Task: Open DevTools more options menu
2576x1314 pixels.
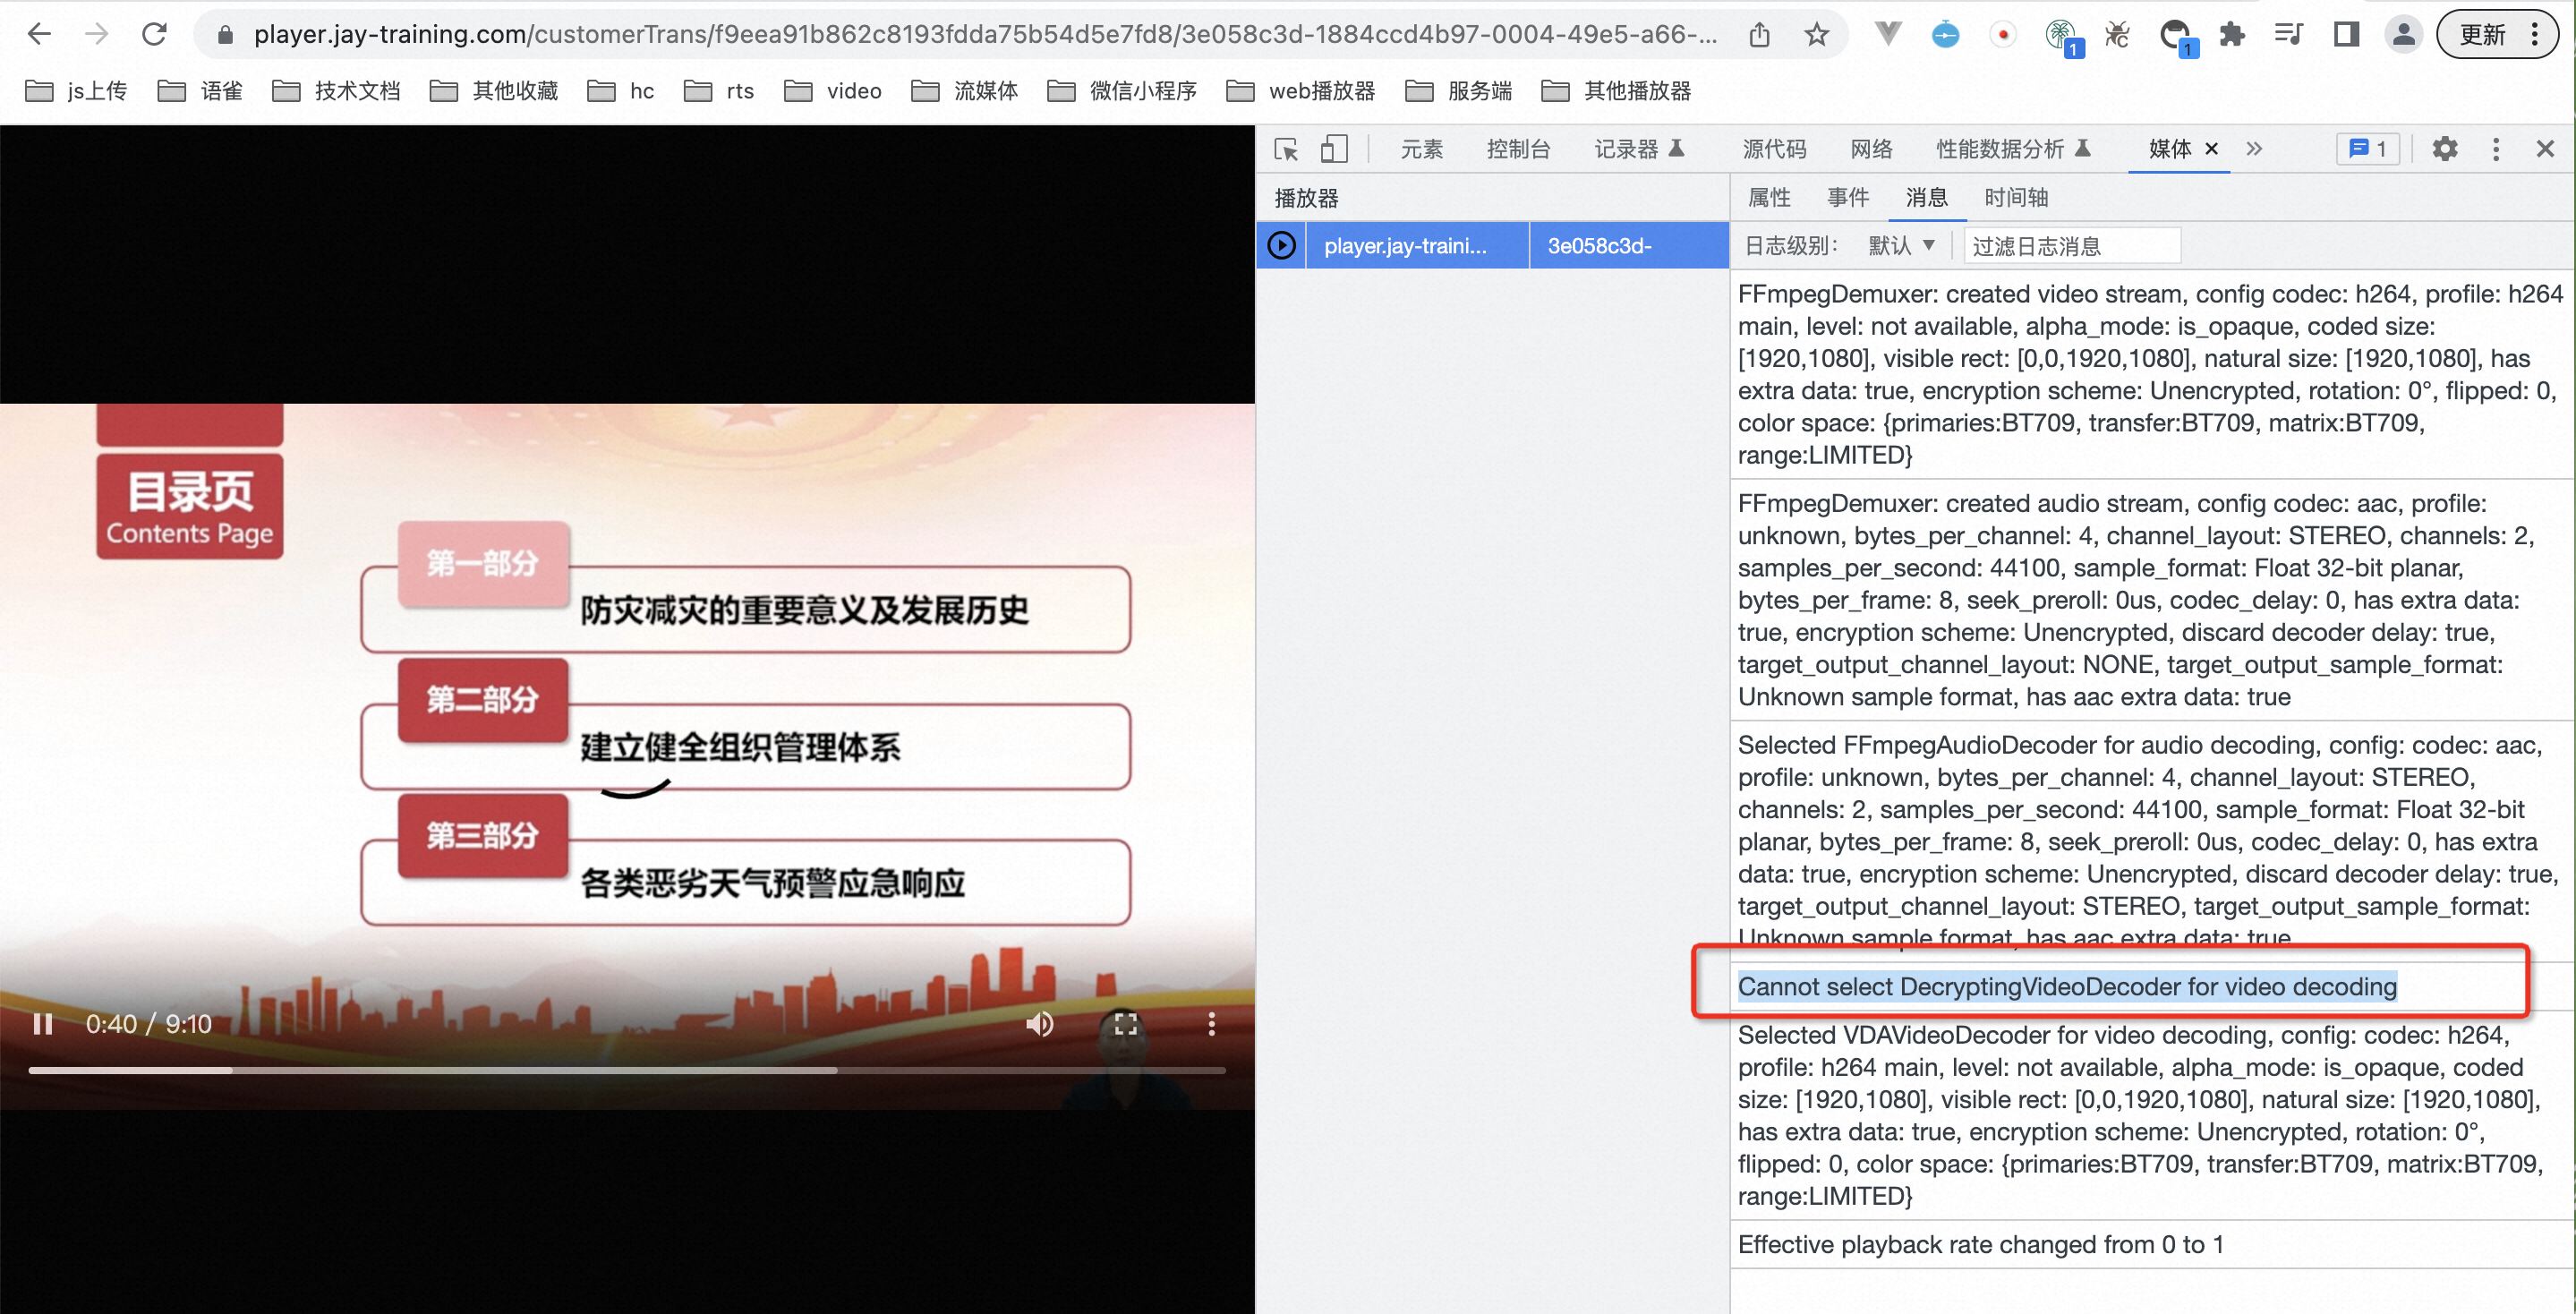Action: pos(2496,149)
